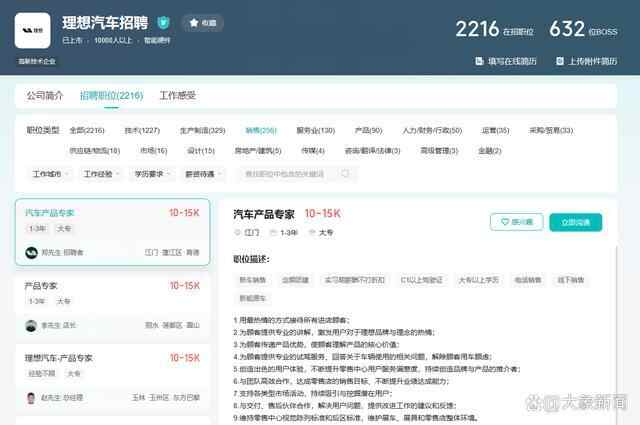Screen dimensions: 640x425
Task: Select the 生产制造(329) job category filter
Action: click(202, 130)
